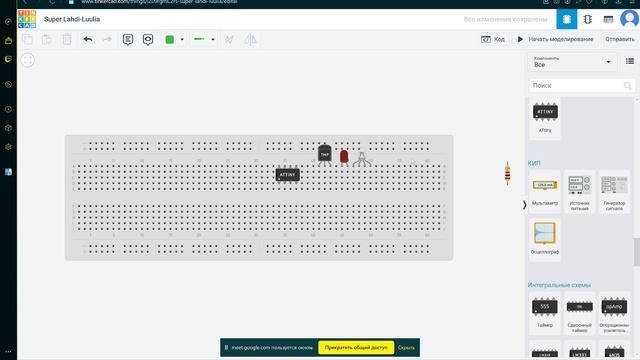The height and width of the screenshot is (360, 640).
Task: Open the gear settings sidebar icon
Action: (8, 147)
